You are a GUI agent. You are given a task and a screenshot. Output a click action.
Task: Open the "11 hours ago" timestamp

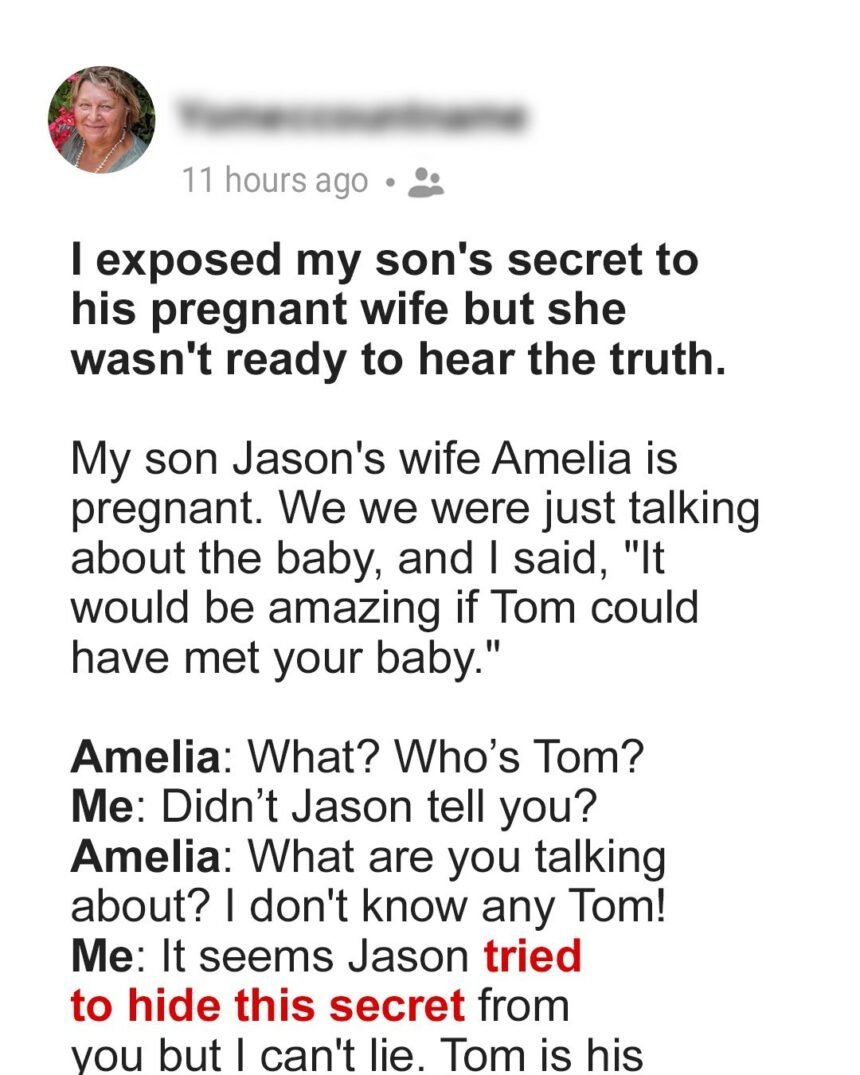coord(275,182)
